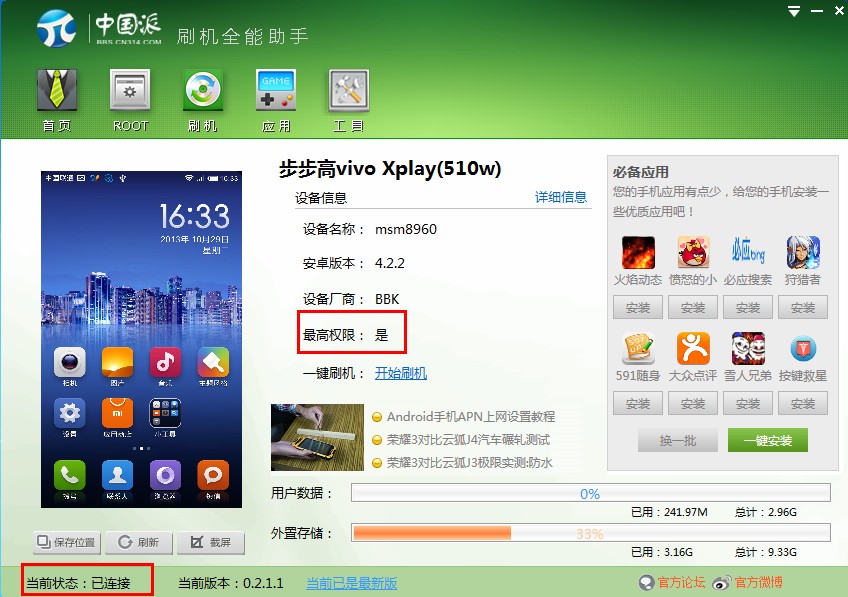848x597 pixels.
Task: Install 雪人兄弟 with its 安装 button
Action: click(x=748, y=403)
